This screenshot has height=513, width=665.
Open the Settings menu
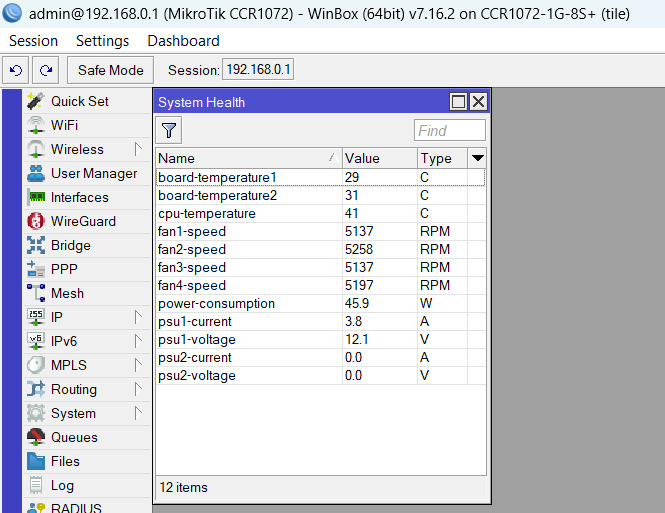coord(102,41)
